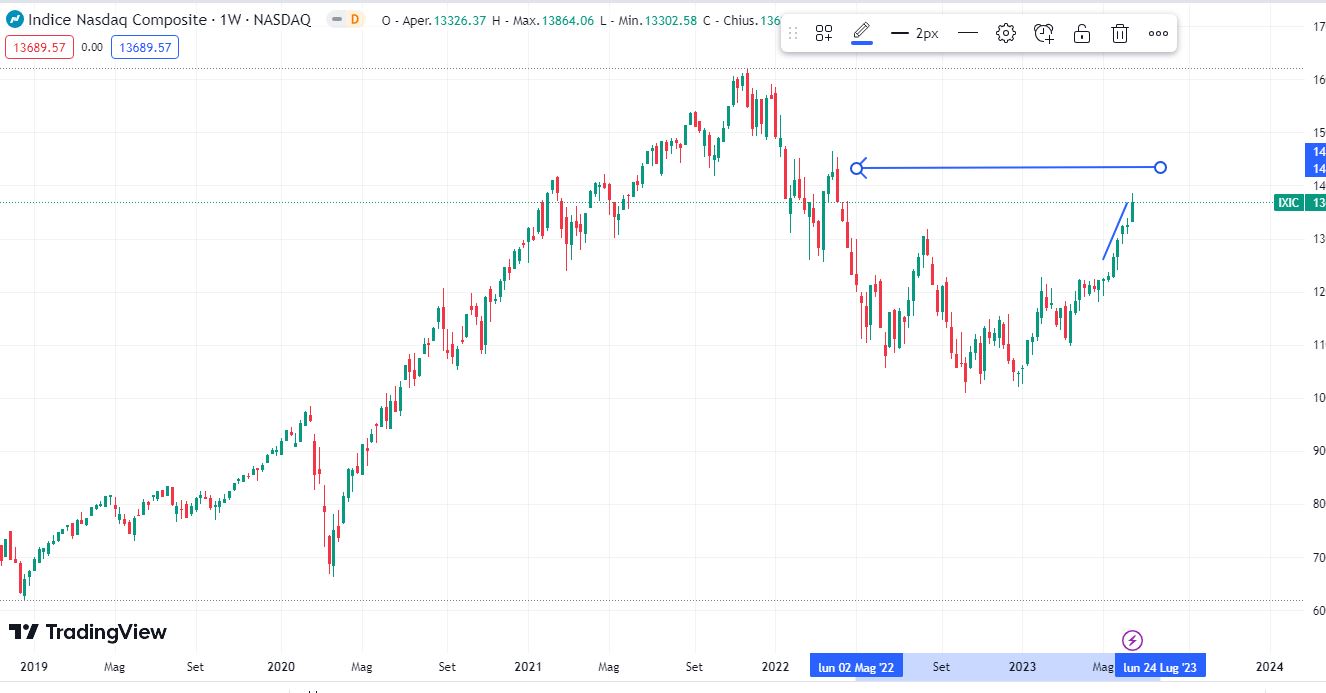This screenshot has height=693, width=1326.
Task: Delete drawing with trash icon
Action: click(x=1120, y=34)
